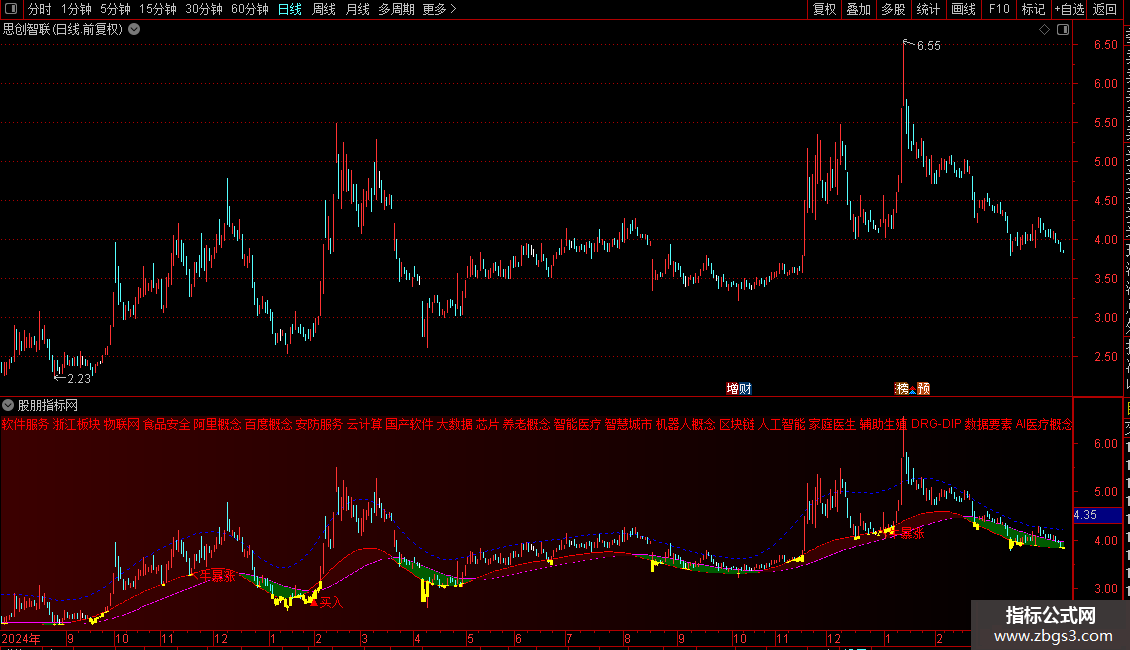Select the 5分钟 period
1130x650 pixels.
(x=115, y=9)
